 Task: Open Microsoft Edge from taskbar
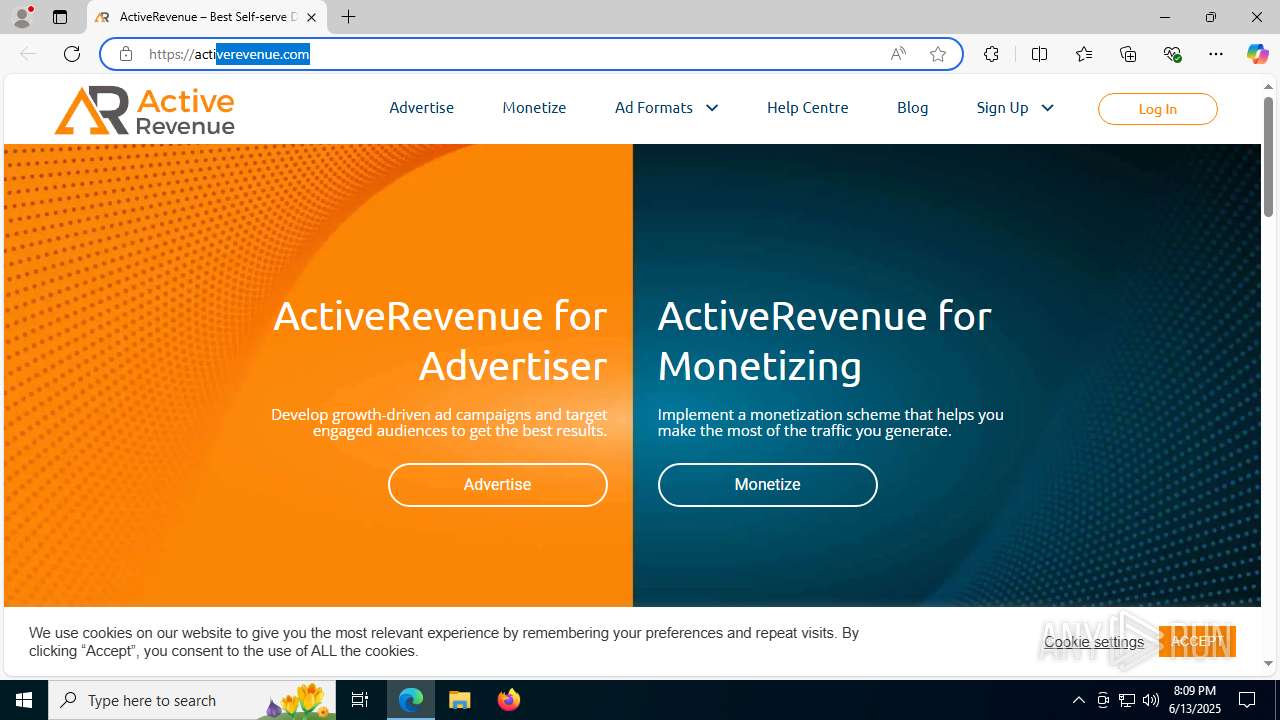(x=411, y=700)
